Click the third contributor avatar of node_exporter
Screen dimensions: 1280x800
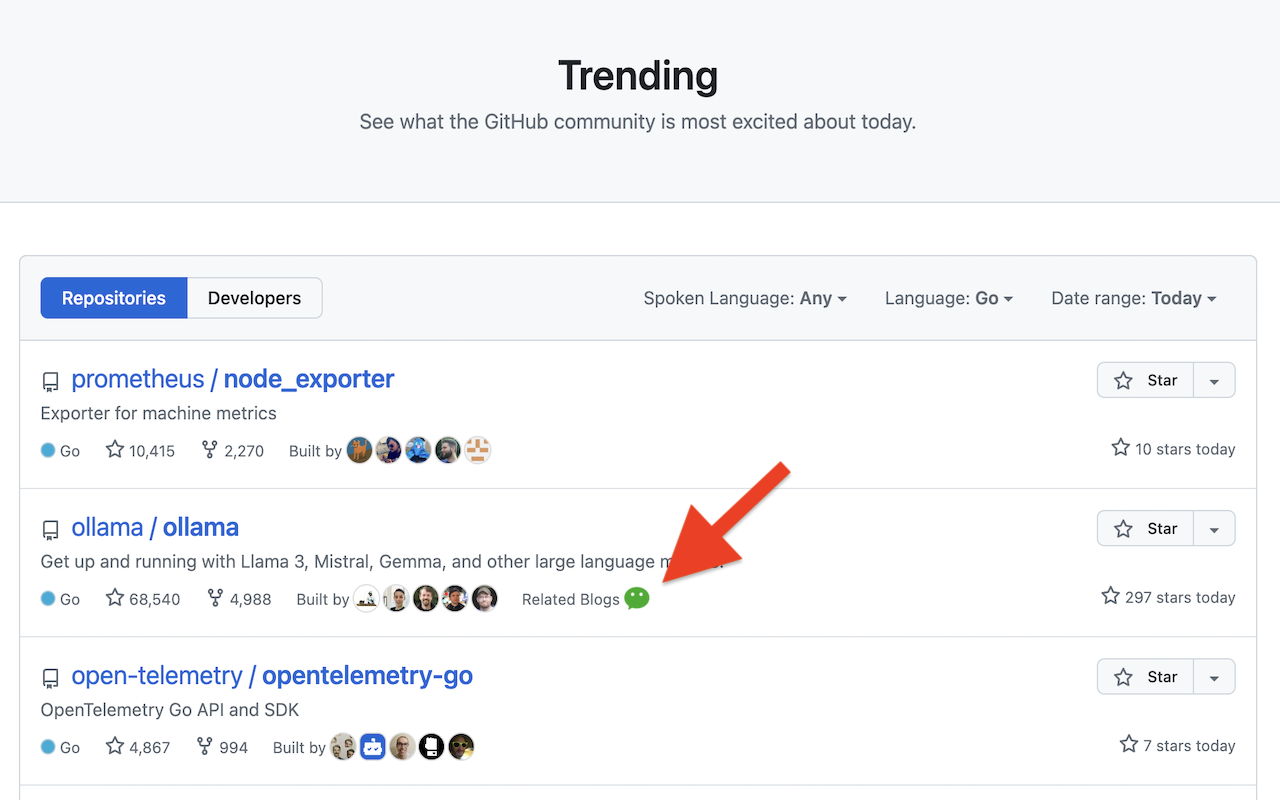pyautogui.click(x=419, y=450)
